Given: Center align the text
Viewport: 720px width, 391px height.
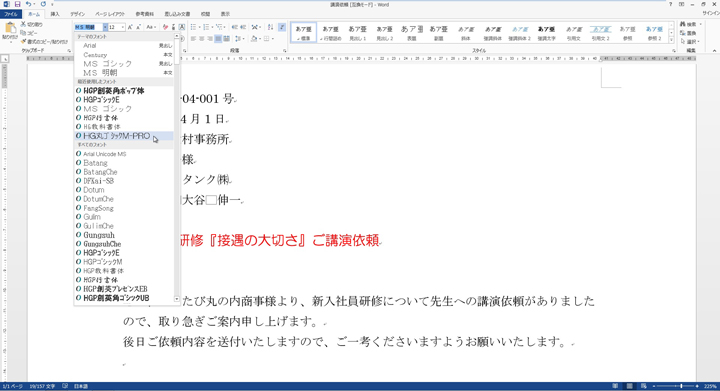Looking at the screenshot, I should click(x=202, y=39).
